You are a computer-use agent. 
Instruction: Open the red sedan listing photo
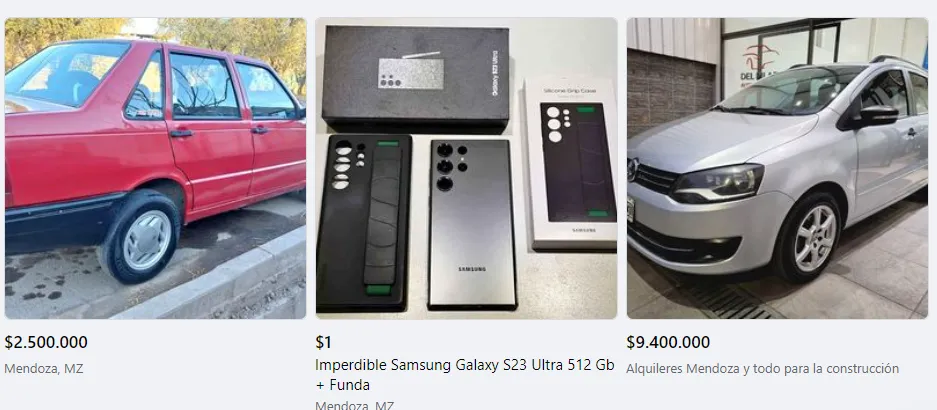pyautogui.click(x=155, y=168)
